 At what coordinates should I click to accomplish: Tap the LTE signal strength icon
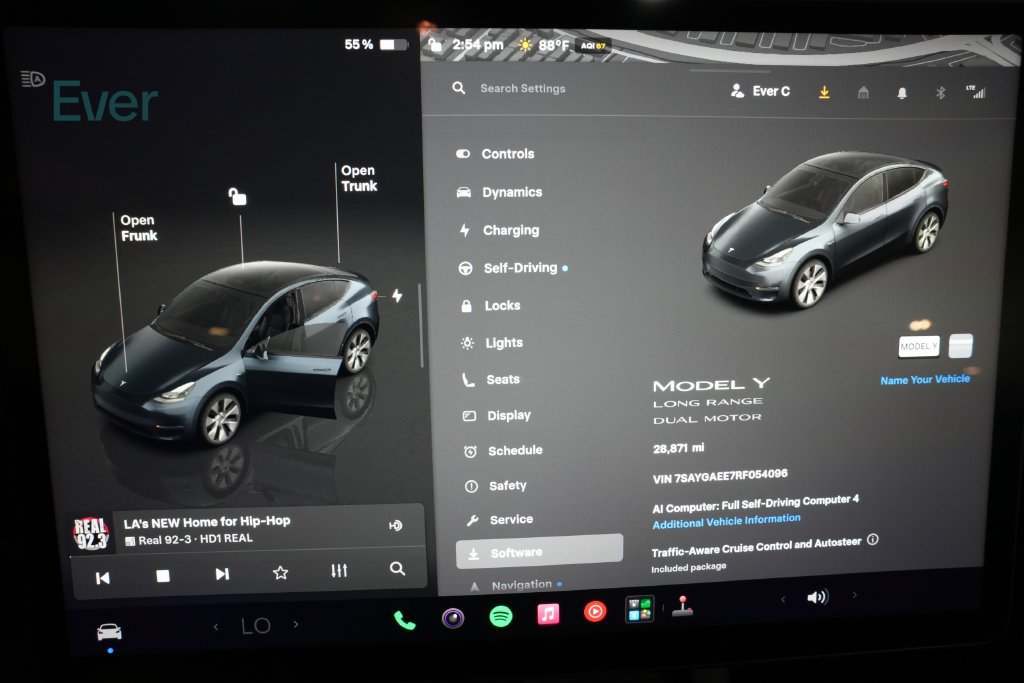pyautogui.click(x=976, y=92)
